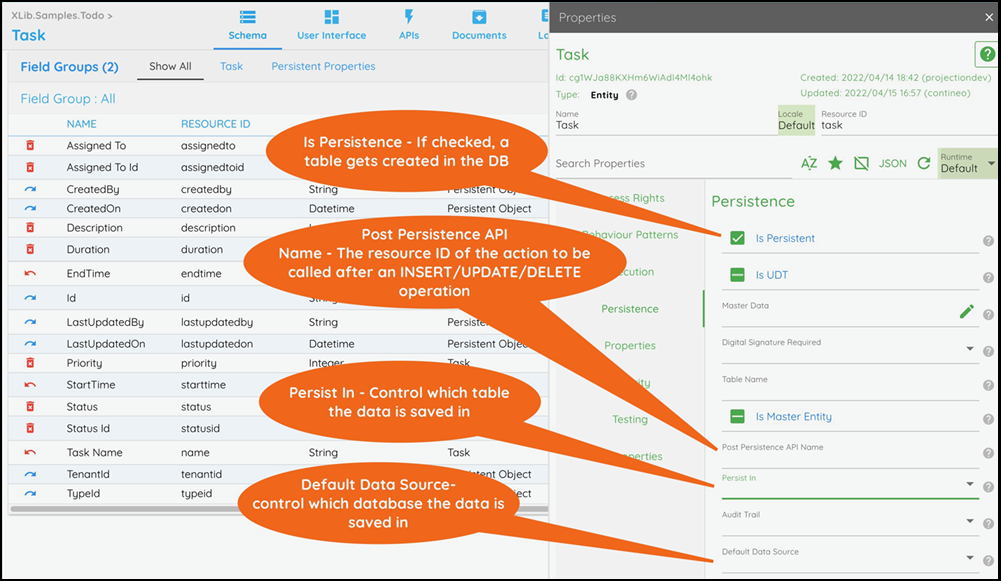
Task: Click the alphabetical A-Z sort icon
Action: tap(810, 163)
